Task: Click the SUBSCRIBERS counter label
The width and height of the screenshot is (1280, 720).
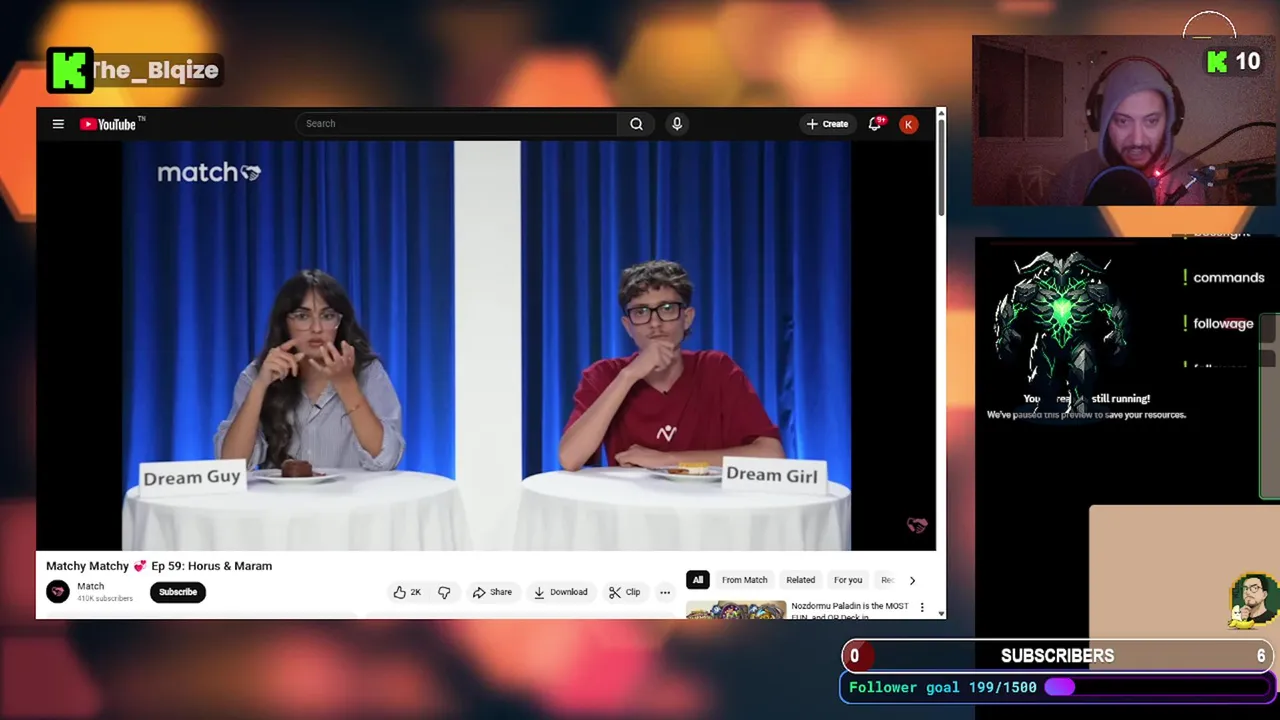Action: click(x=1057, y=656)
